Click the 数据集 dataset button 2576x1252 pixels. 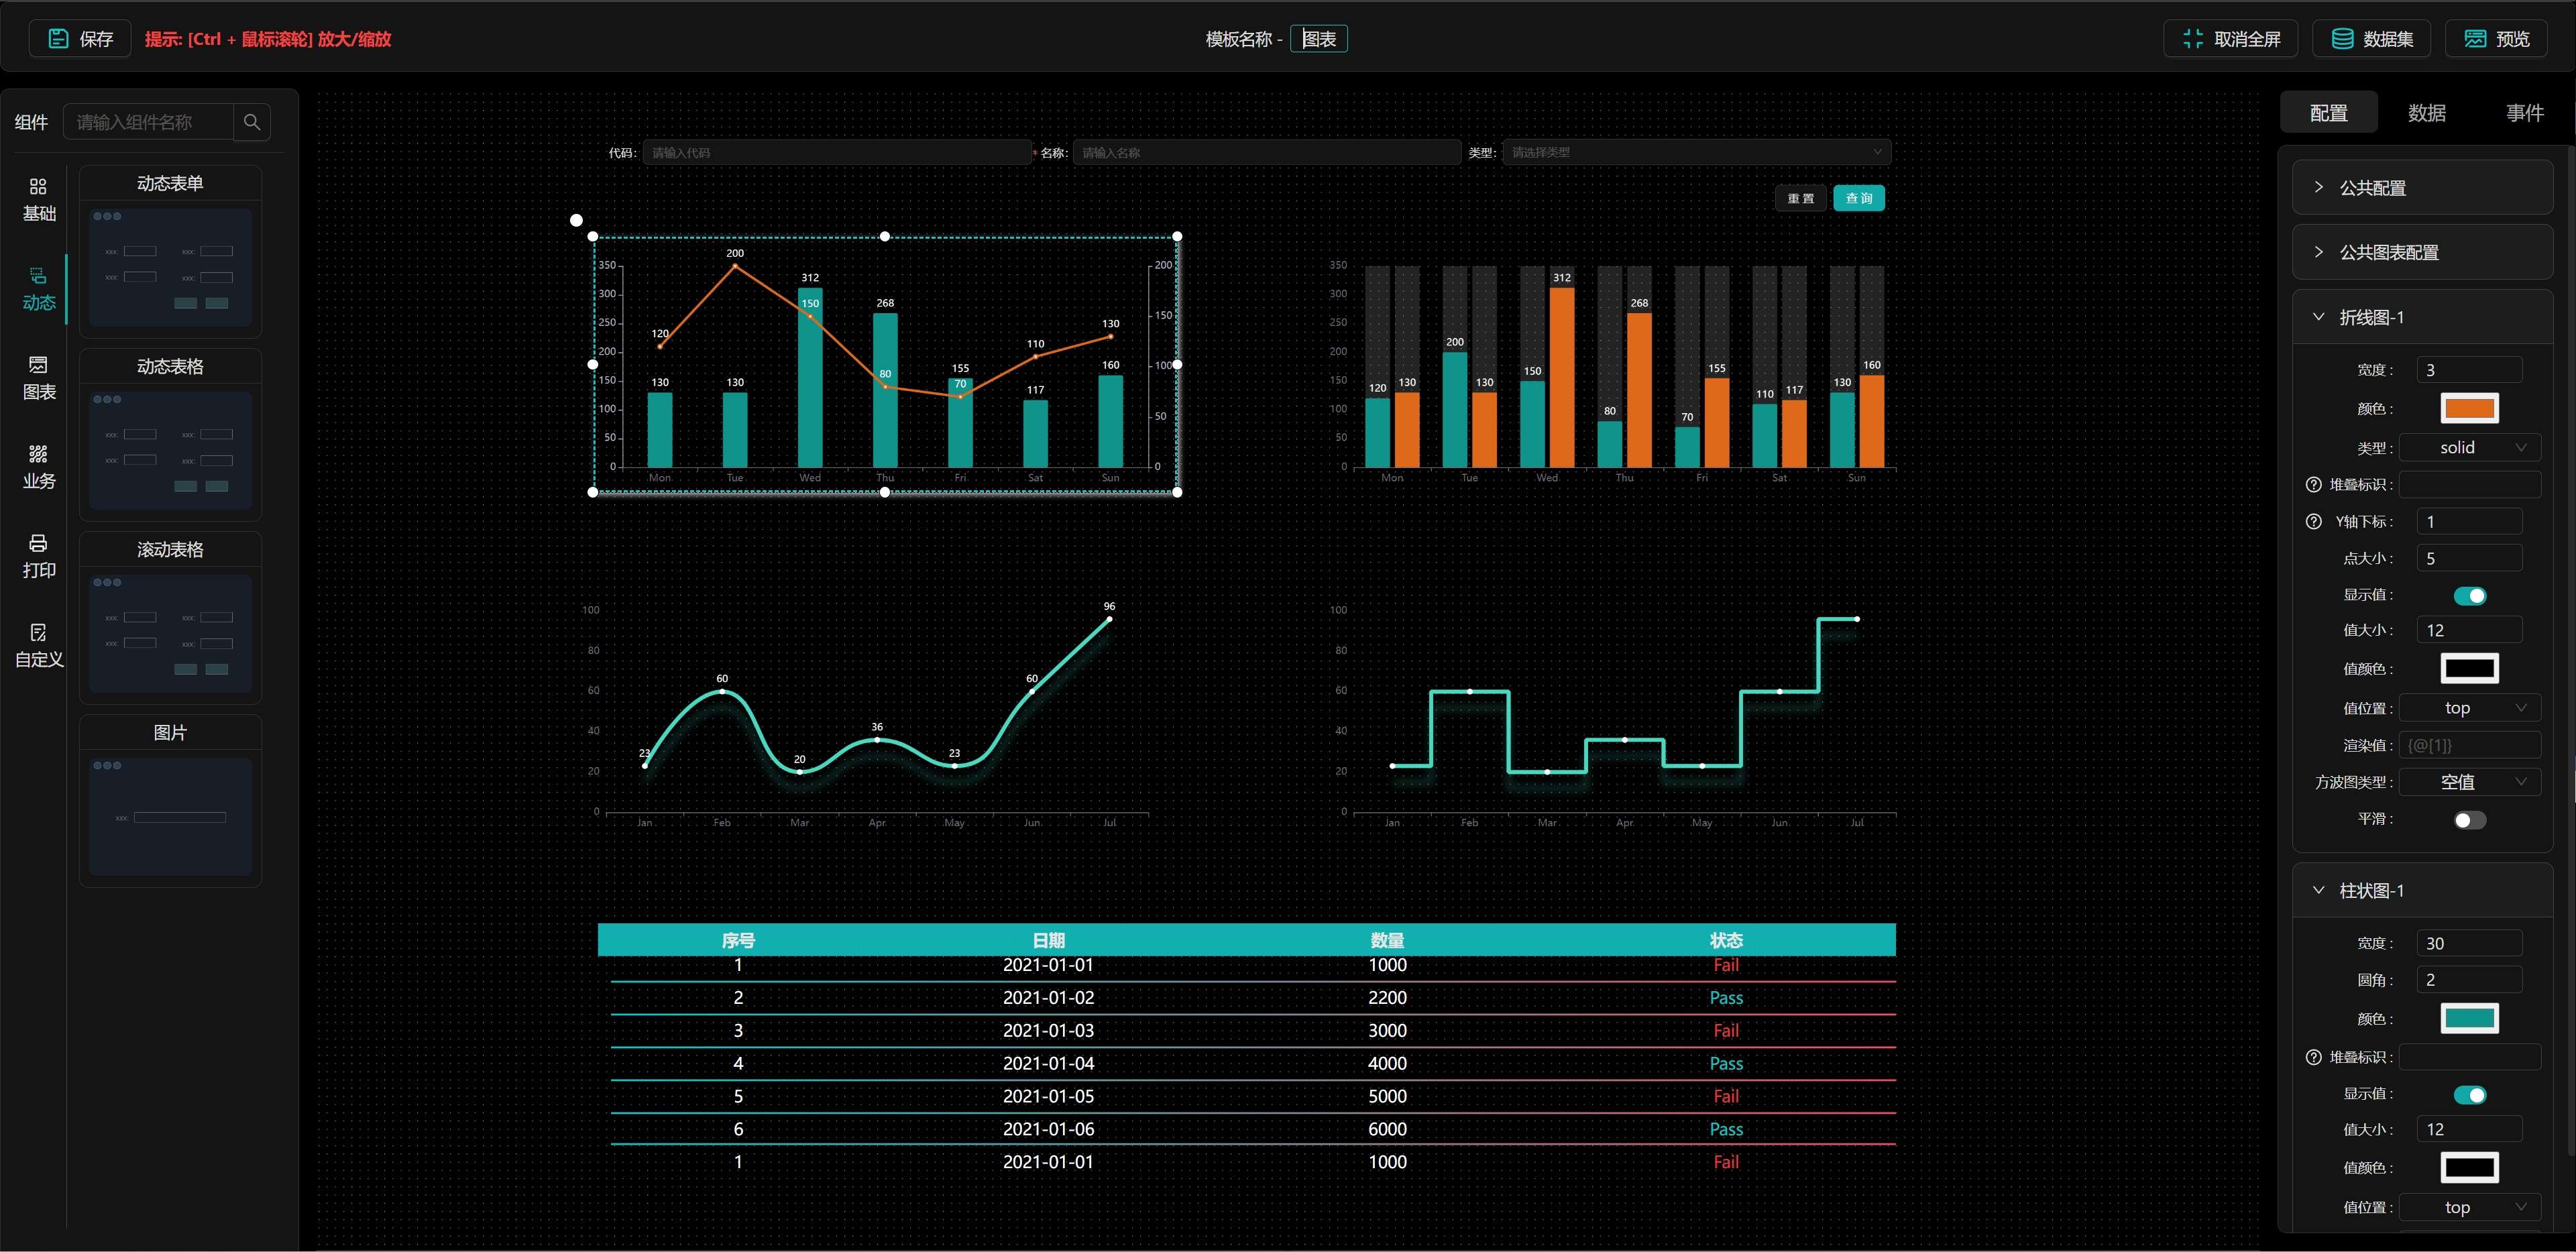(2371, 39)
